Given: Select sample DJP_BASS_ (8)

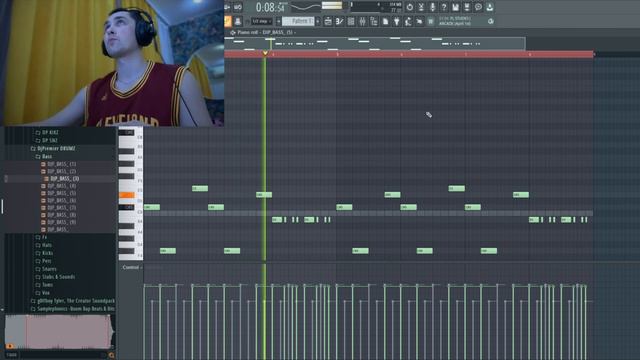Looking at the screenshot, I should tap(58, 215).
